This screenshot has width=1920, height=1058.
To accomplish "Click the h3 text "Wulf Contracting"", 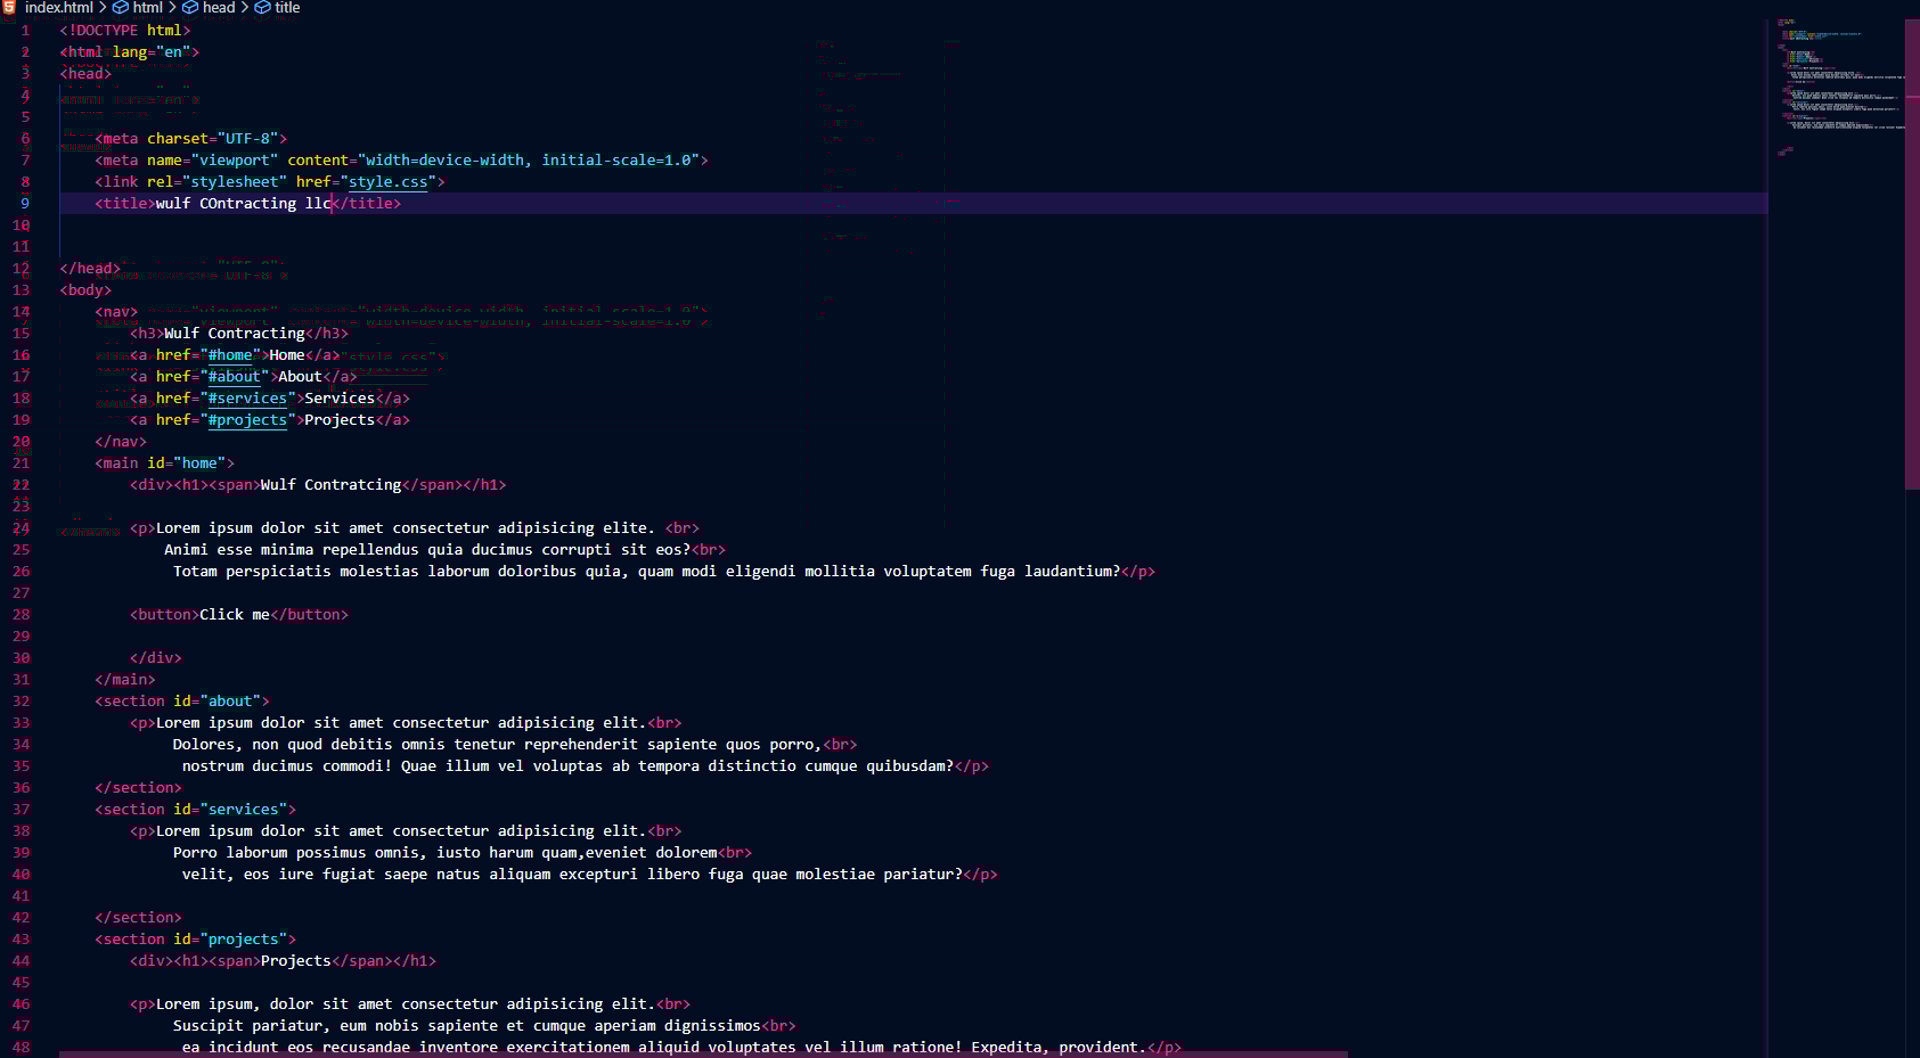I will (235, 333).
